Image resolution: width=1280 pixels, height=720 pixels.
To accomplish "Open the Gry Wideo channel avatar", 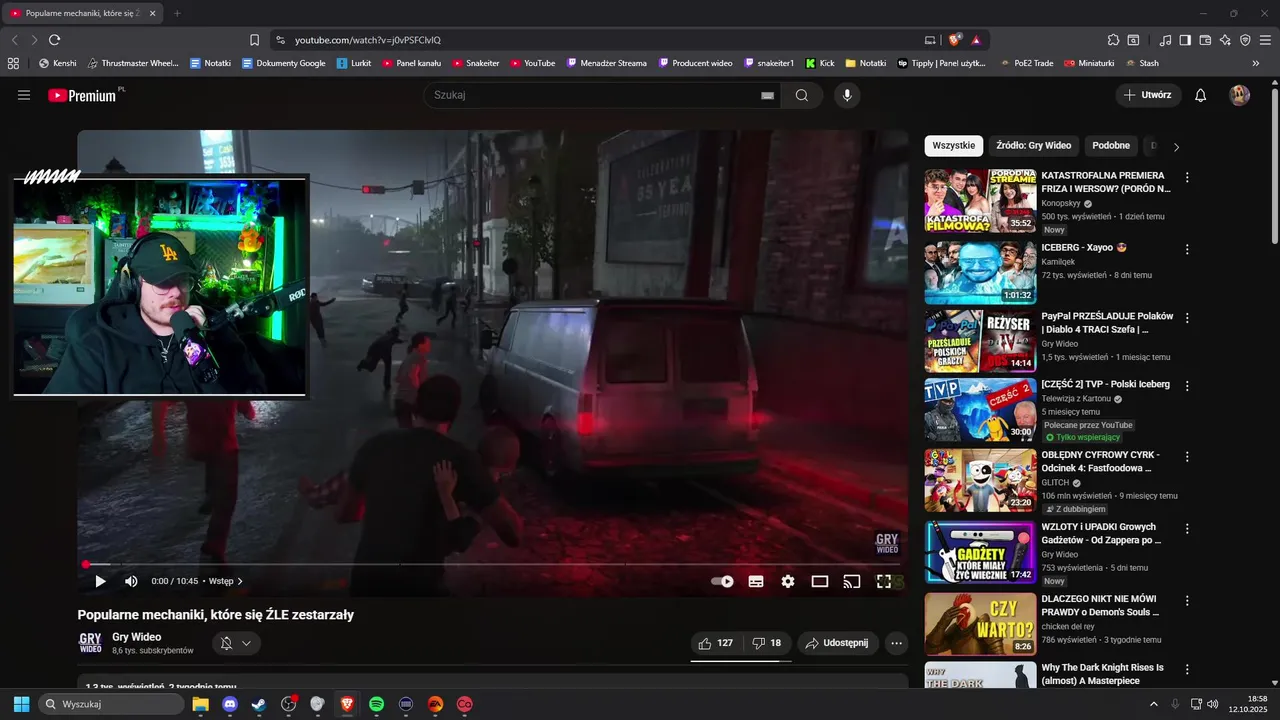I will 90,643.
